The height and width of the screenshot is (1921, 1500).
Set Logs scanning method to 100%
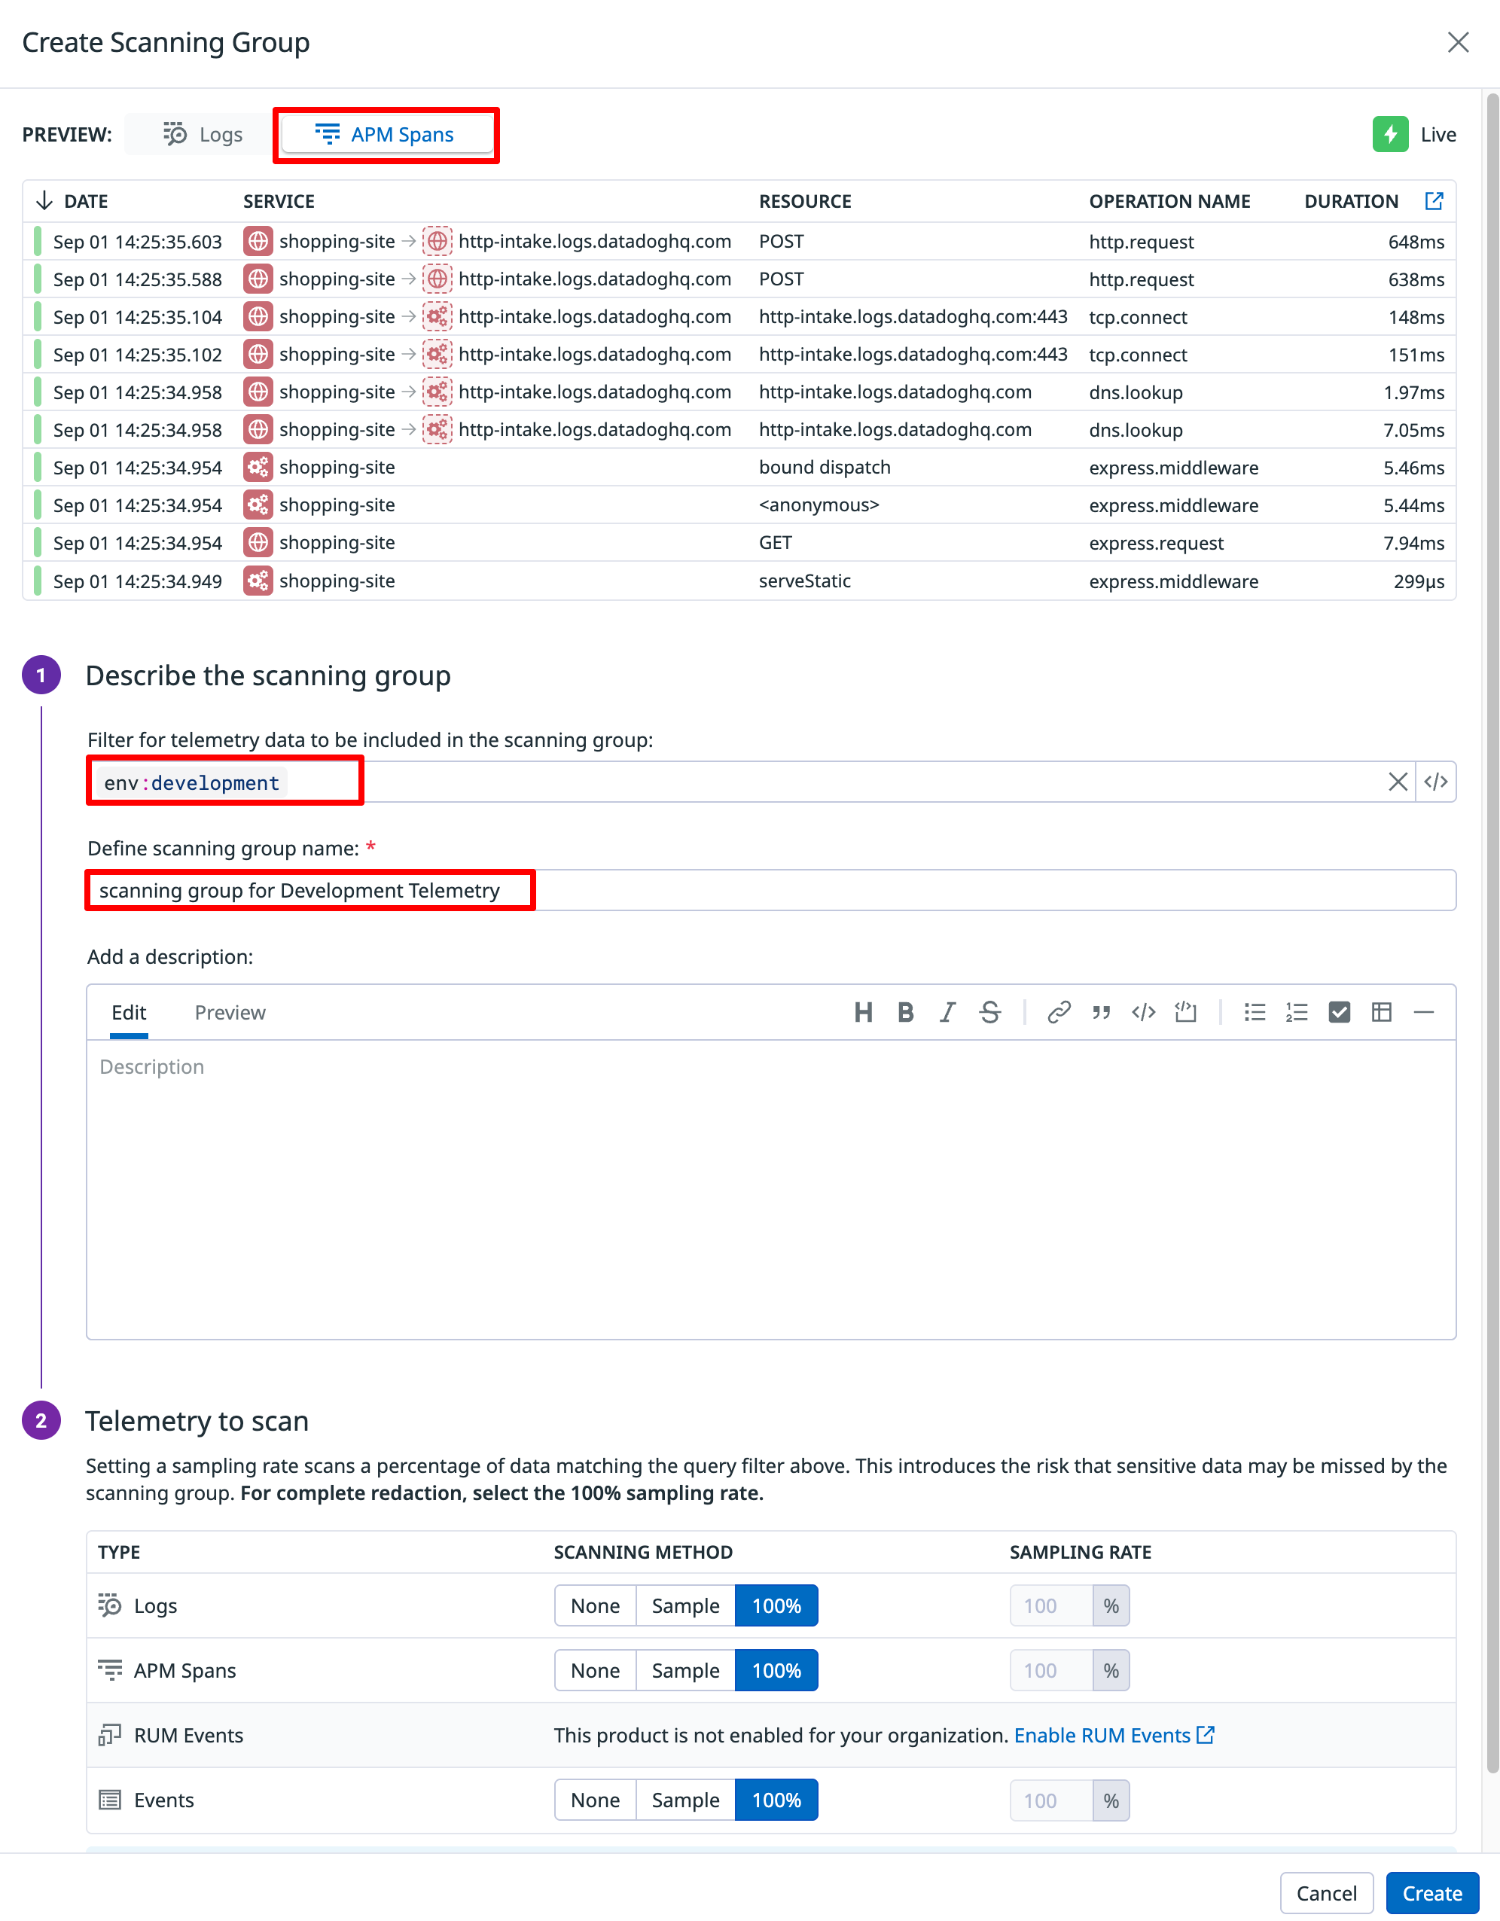click(776, 1605)
